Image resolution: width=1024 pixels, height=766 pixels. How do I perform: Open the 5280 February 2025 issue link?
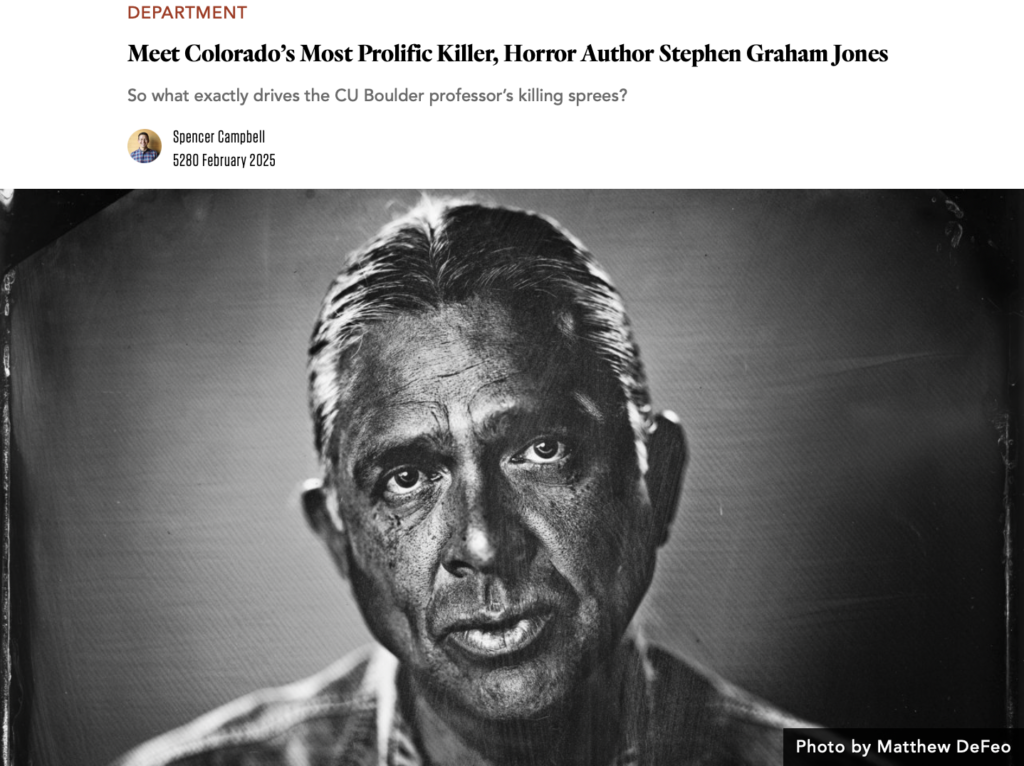(224, 160)
